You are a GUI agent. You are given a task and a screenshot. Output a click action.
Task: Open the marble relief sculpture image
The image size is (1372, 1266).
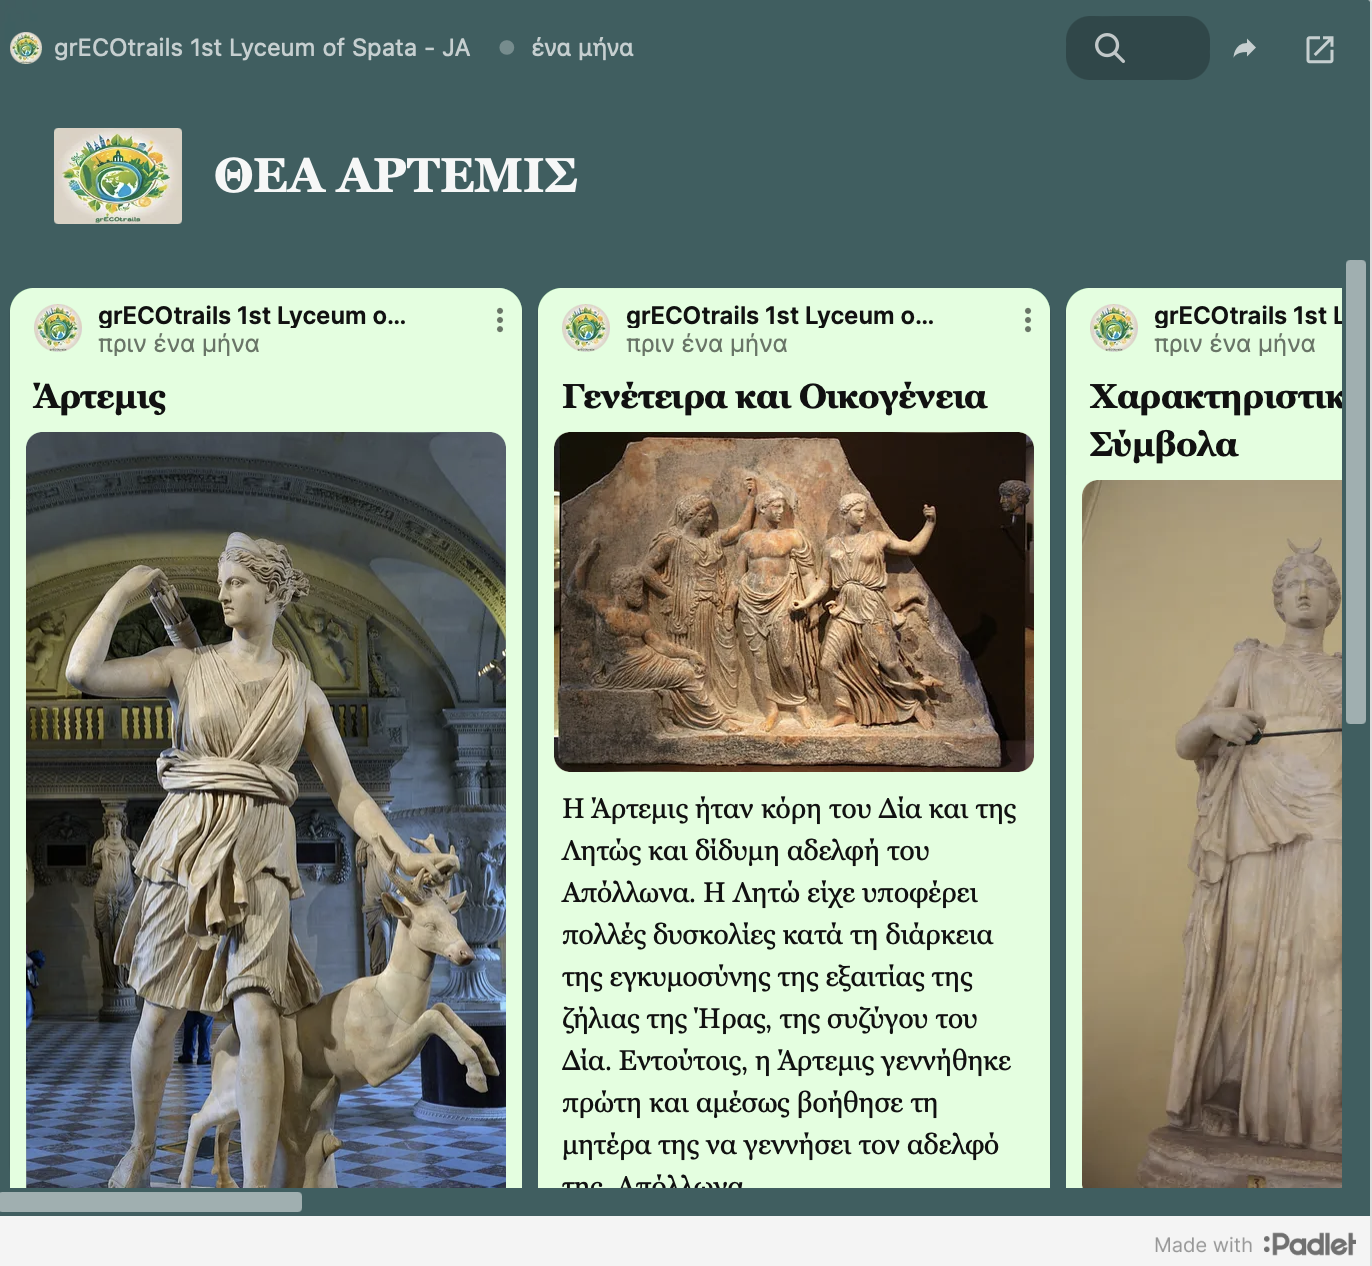(x=793, y=602)
